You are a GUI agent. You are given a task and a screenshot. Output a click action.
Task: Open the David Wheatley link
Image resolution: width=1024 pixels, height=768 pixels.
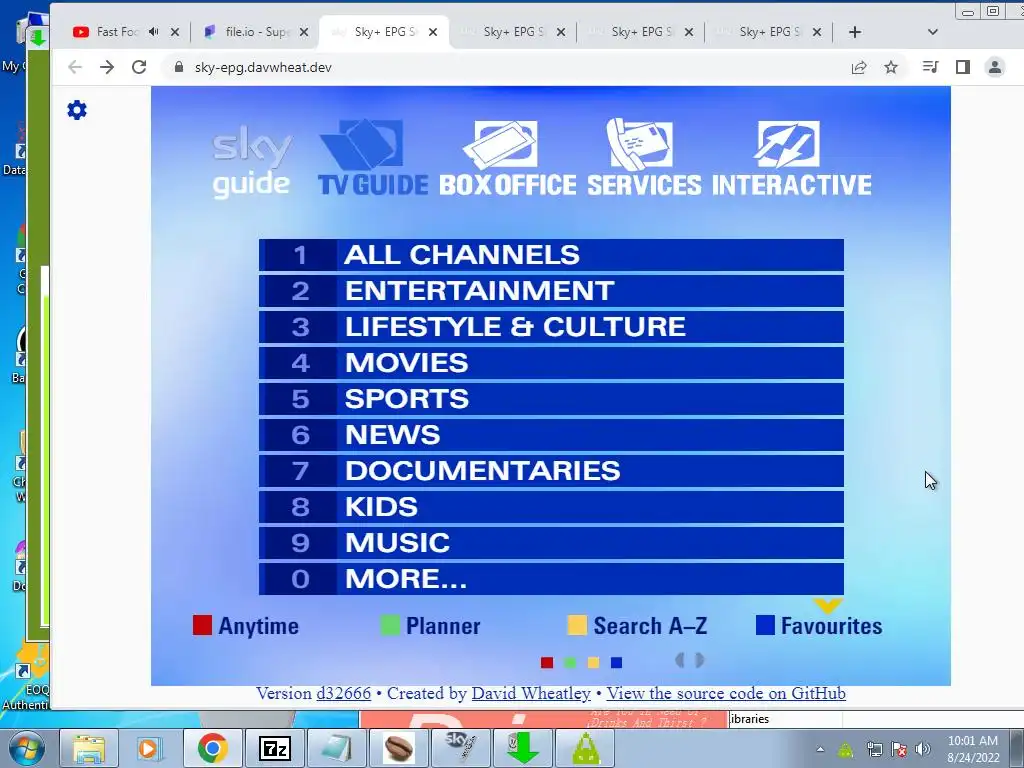tap(531, 694)
